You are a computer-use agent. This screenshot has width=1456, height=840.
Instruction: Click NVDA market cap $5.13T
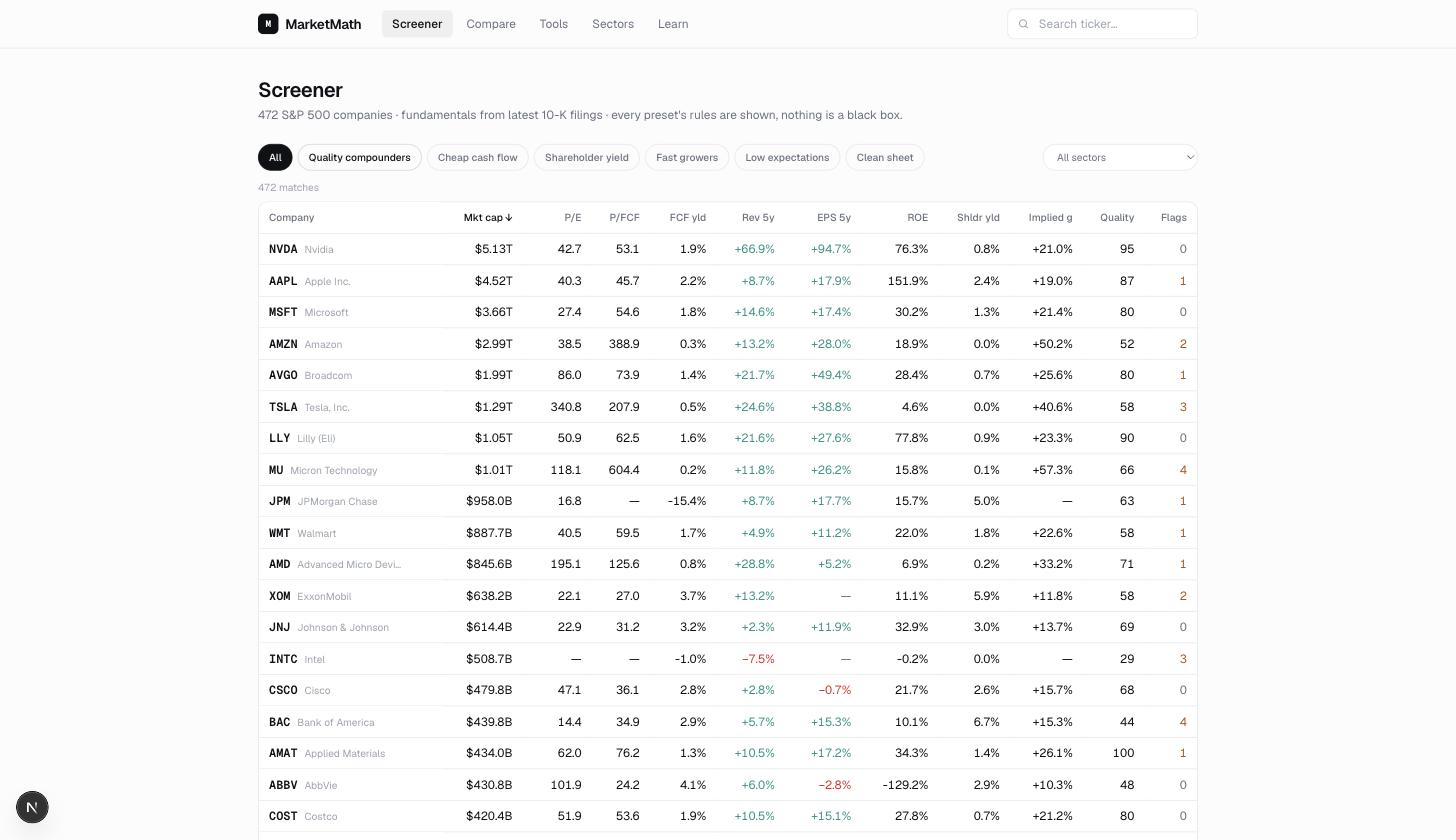tap(494, 249)
